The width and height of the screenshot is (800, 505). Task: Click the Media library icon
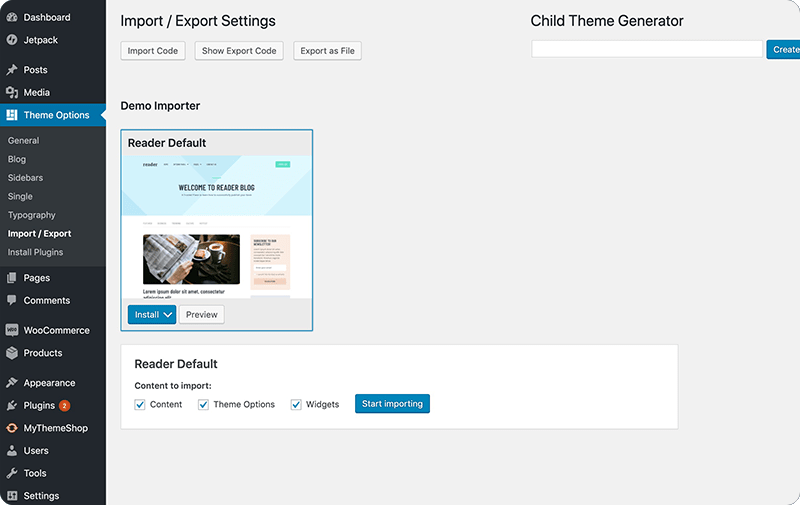12,92
